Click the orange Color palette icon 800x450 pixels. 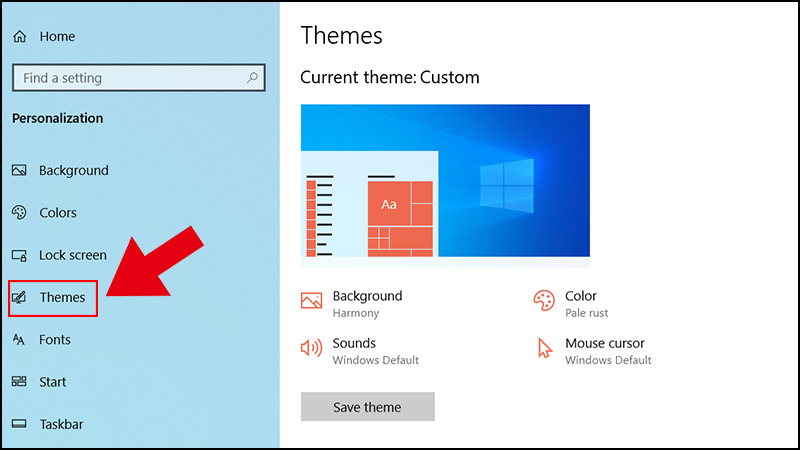pyautogui.click(x=544, y=301)
